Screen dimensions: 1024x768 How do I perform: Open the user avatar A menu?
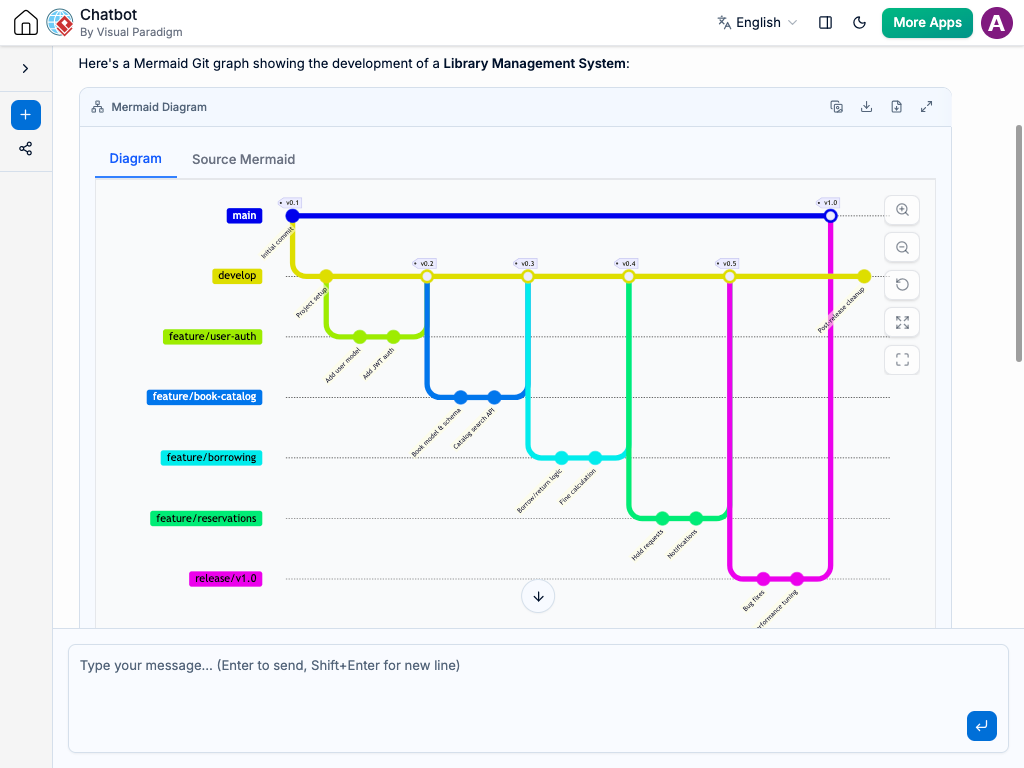click(997, 22)
